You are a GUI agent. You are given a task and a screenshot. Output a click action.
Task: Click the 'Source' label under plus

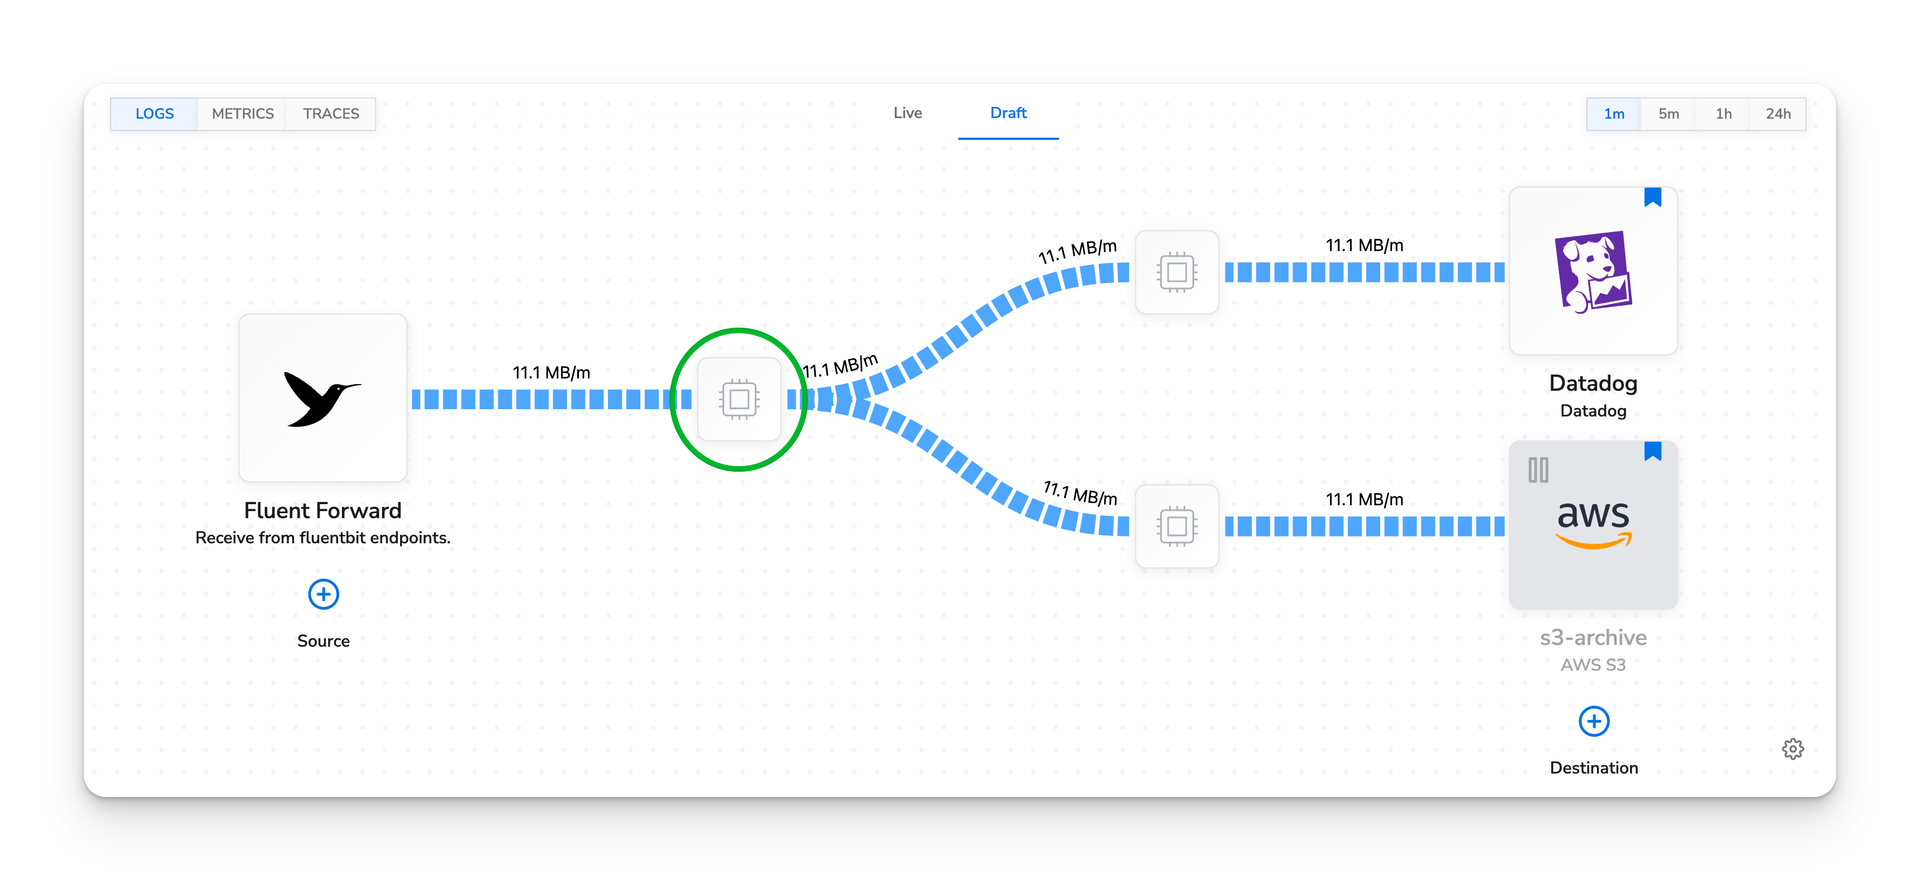pyautogui.click(x=323, y=641)
